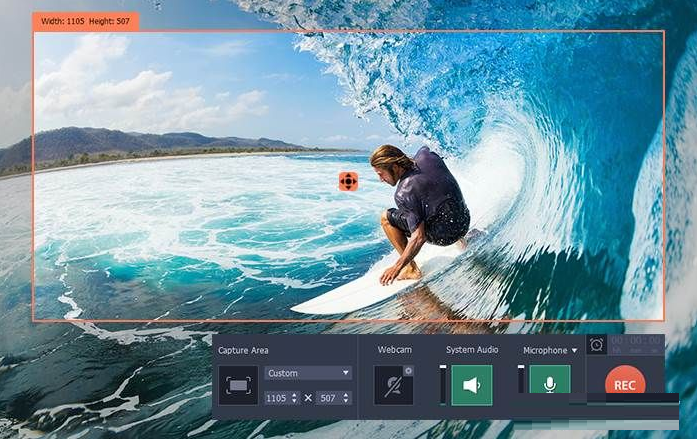697x439 pixels.
Task: Expand the Microphone device dropdown arrow
Action: pyautogui.click(x=575, y=351)
